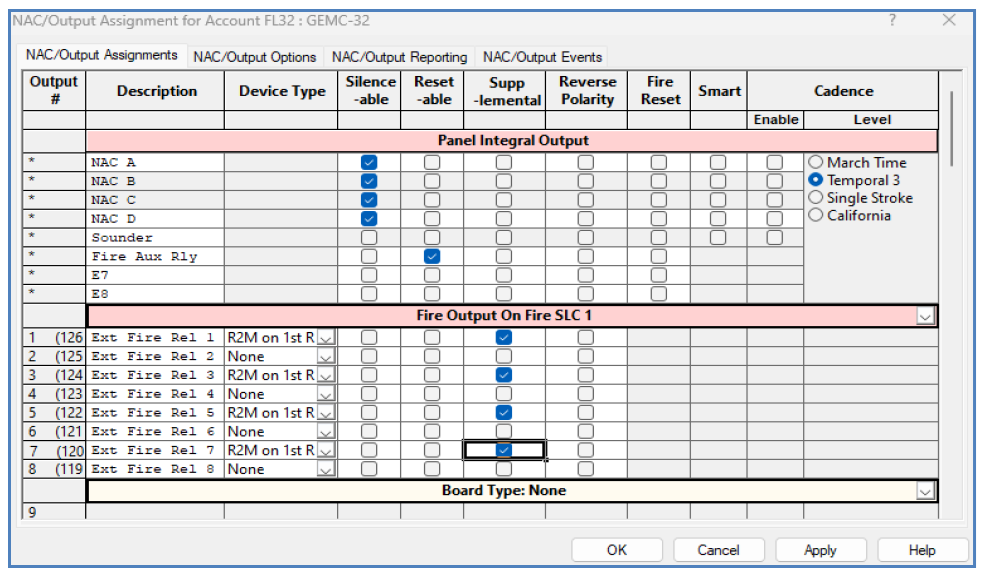Check Reverse Polarity for E8
Image resolution: width=984 pixels, height=575 pixels.
click(586, 294)
